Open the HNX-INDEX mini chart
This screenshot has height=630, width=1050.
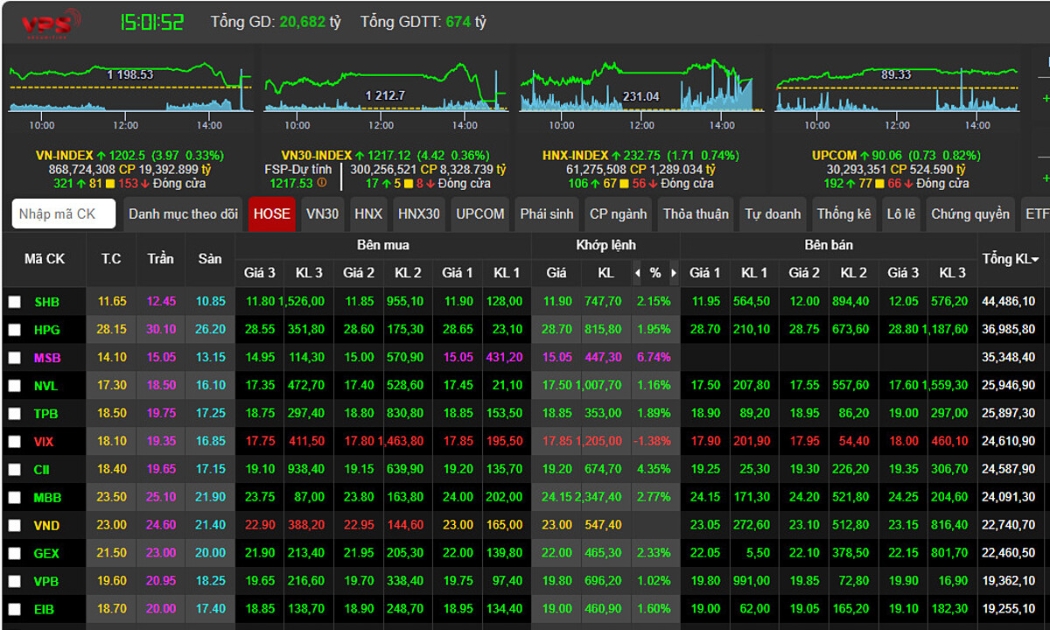640,90
